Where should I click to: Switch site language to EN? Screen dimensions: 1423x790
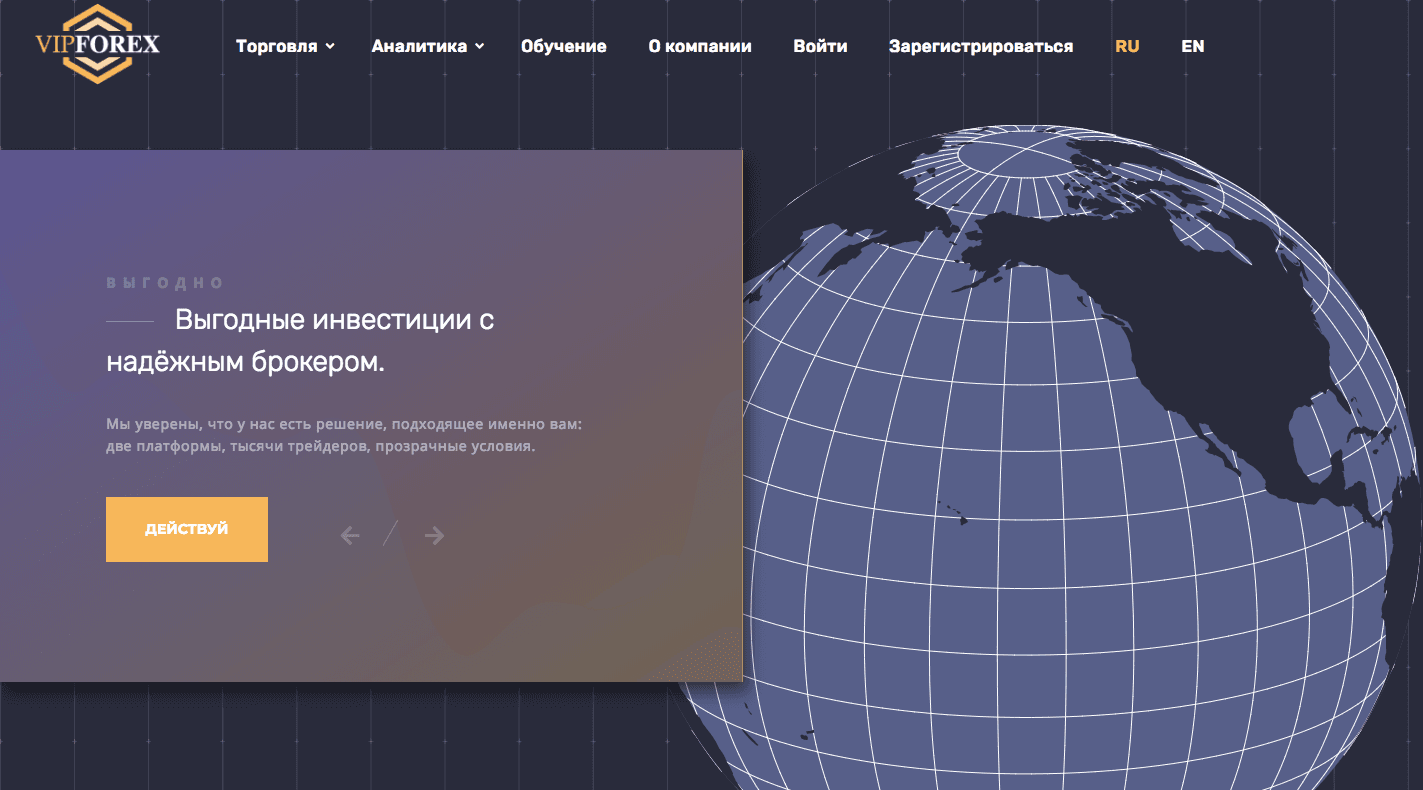[1192, 46]
